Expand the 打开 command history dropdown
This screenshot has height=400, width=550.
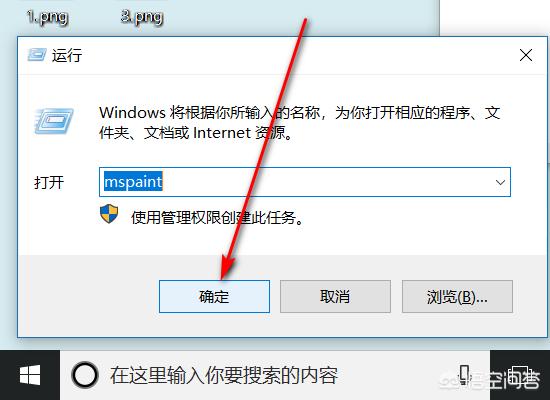(500, 182)
